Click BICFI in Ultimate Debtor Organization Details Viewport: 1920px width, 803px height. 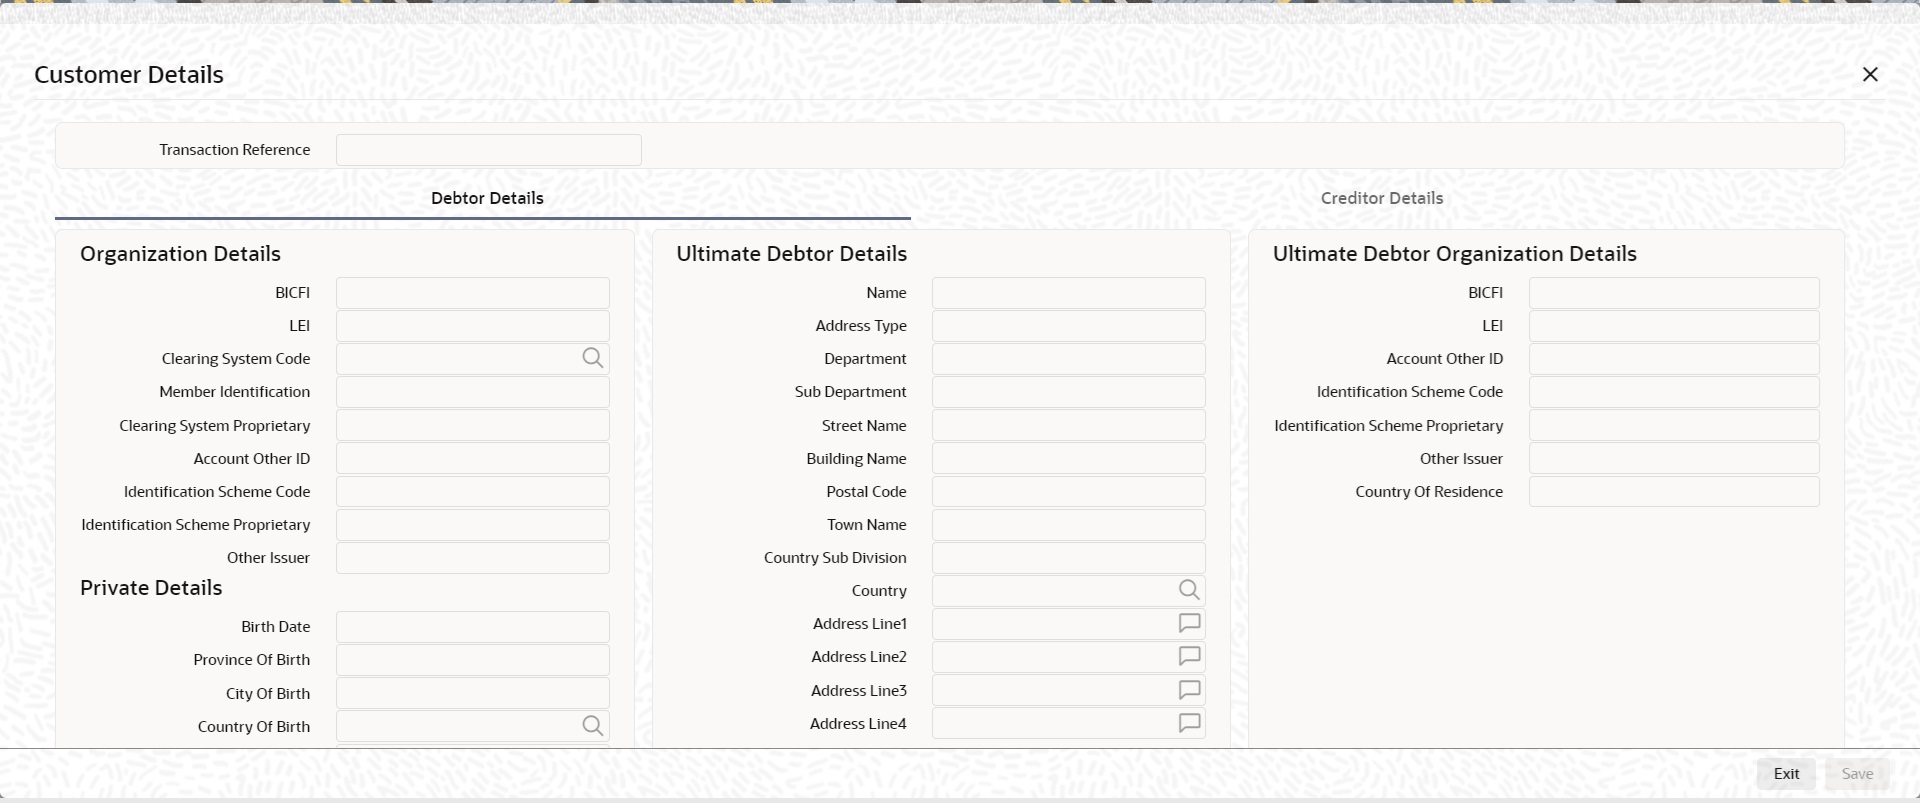[1674, 293]
